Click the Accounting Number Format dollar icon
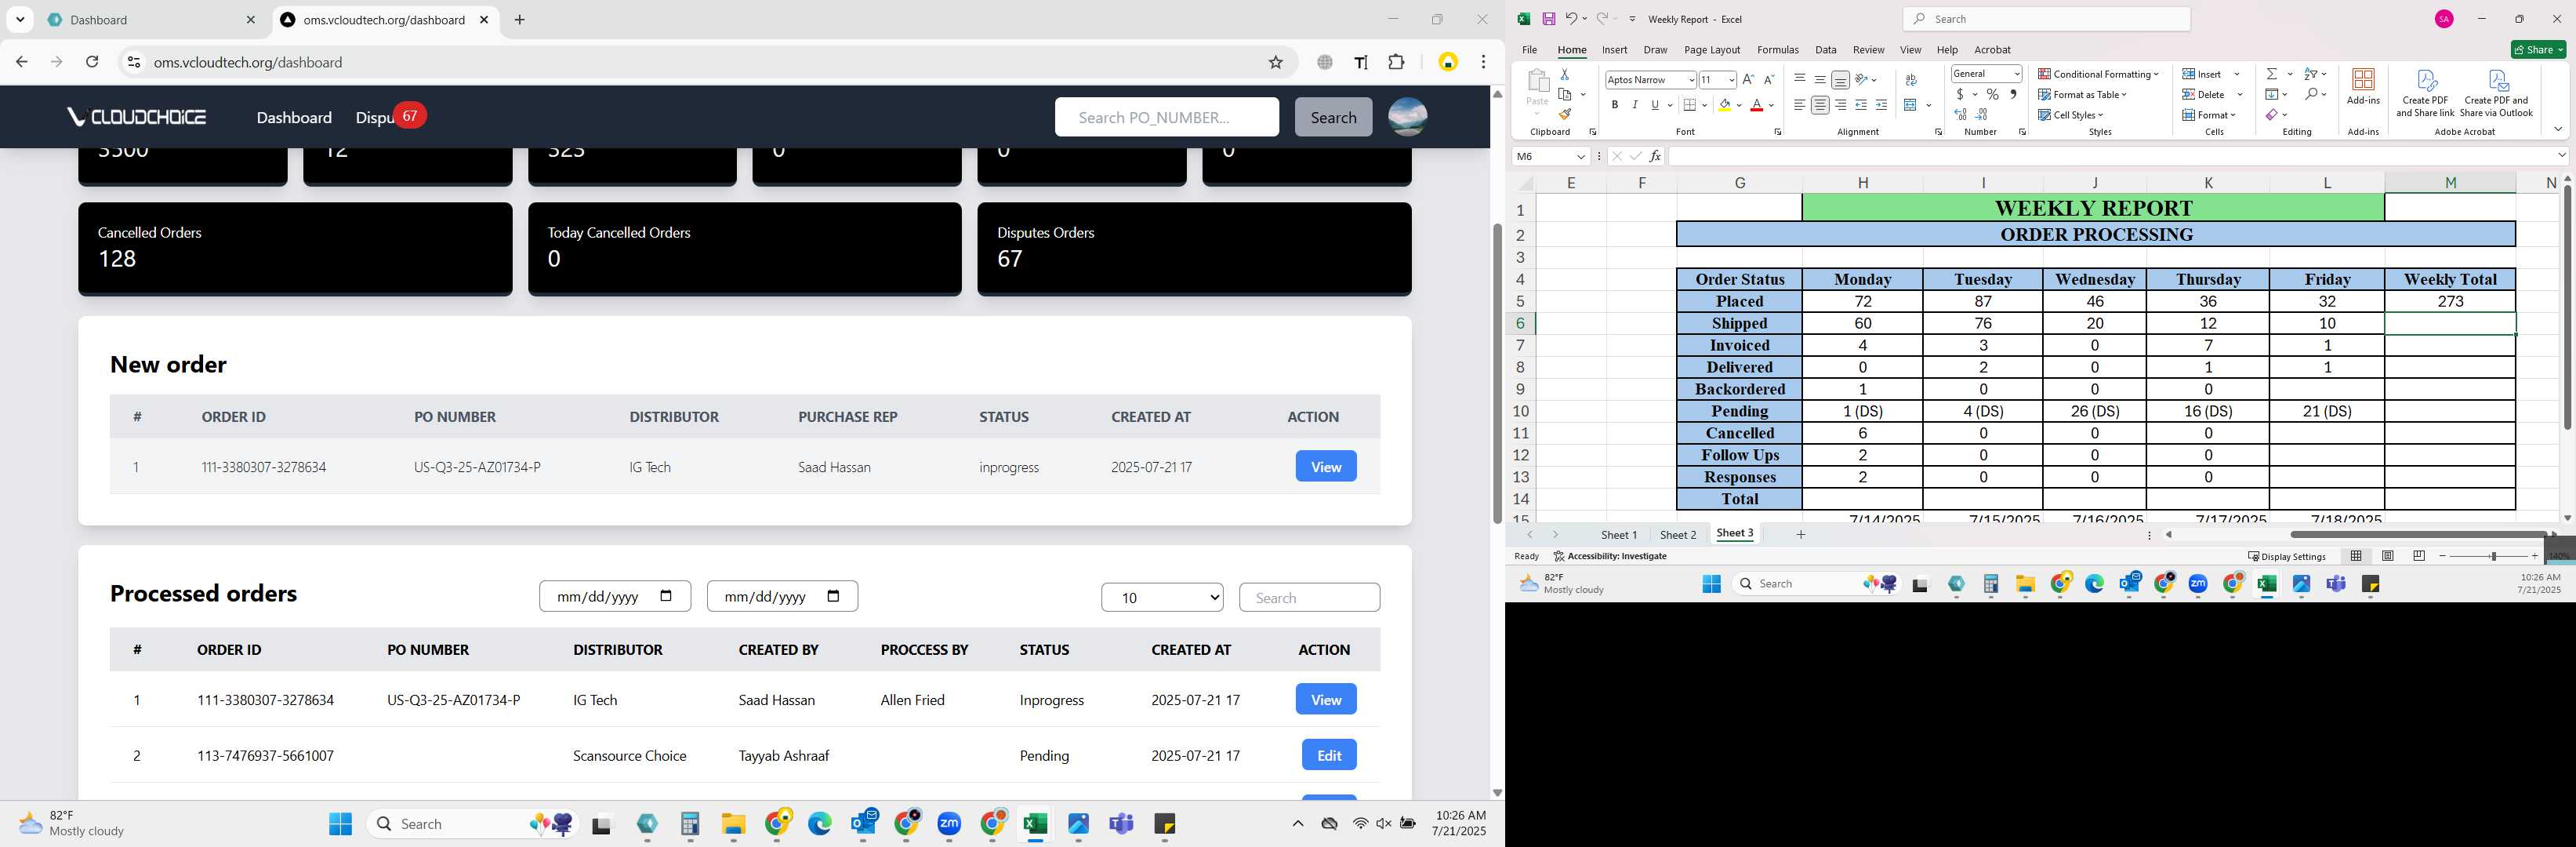 tap(1960, 94)
